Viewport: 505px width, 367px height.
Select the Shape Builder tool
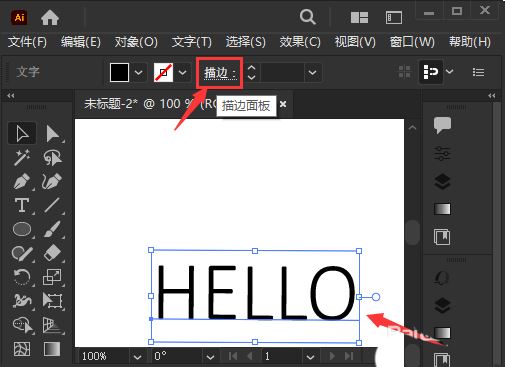pyautogui.click(x=23, y=325)
